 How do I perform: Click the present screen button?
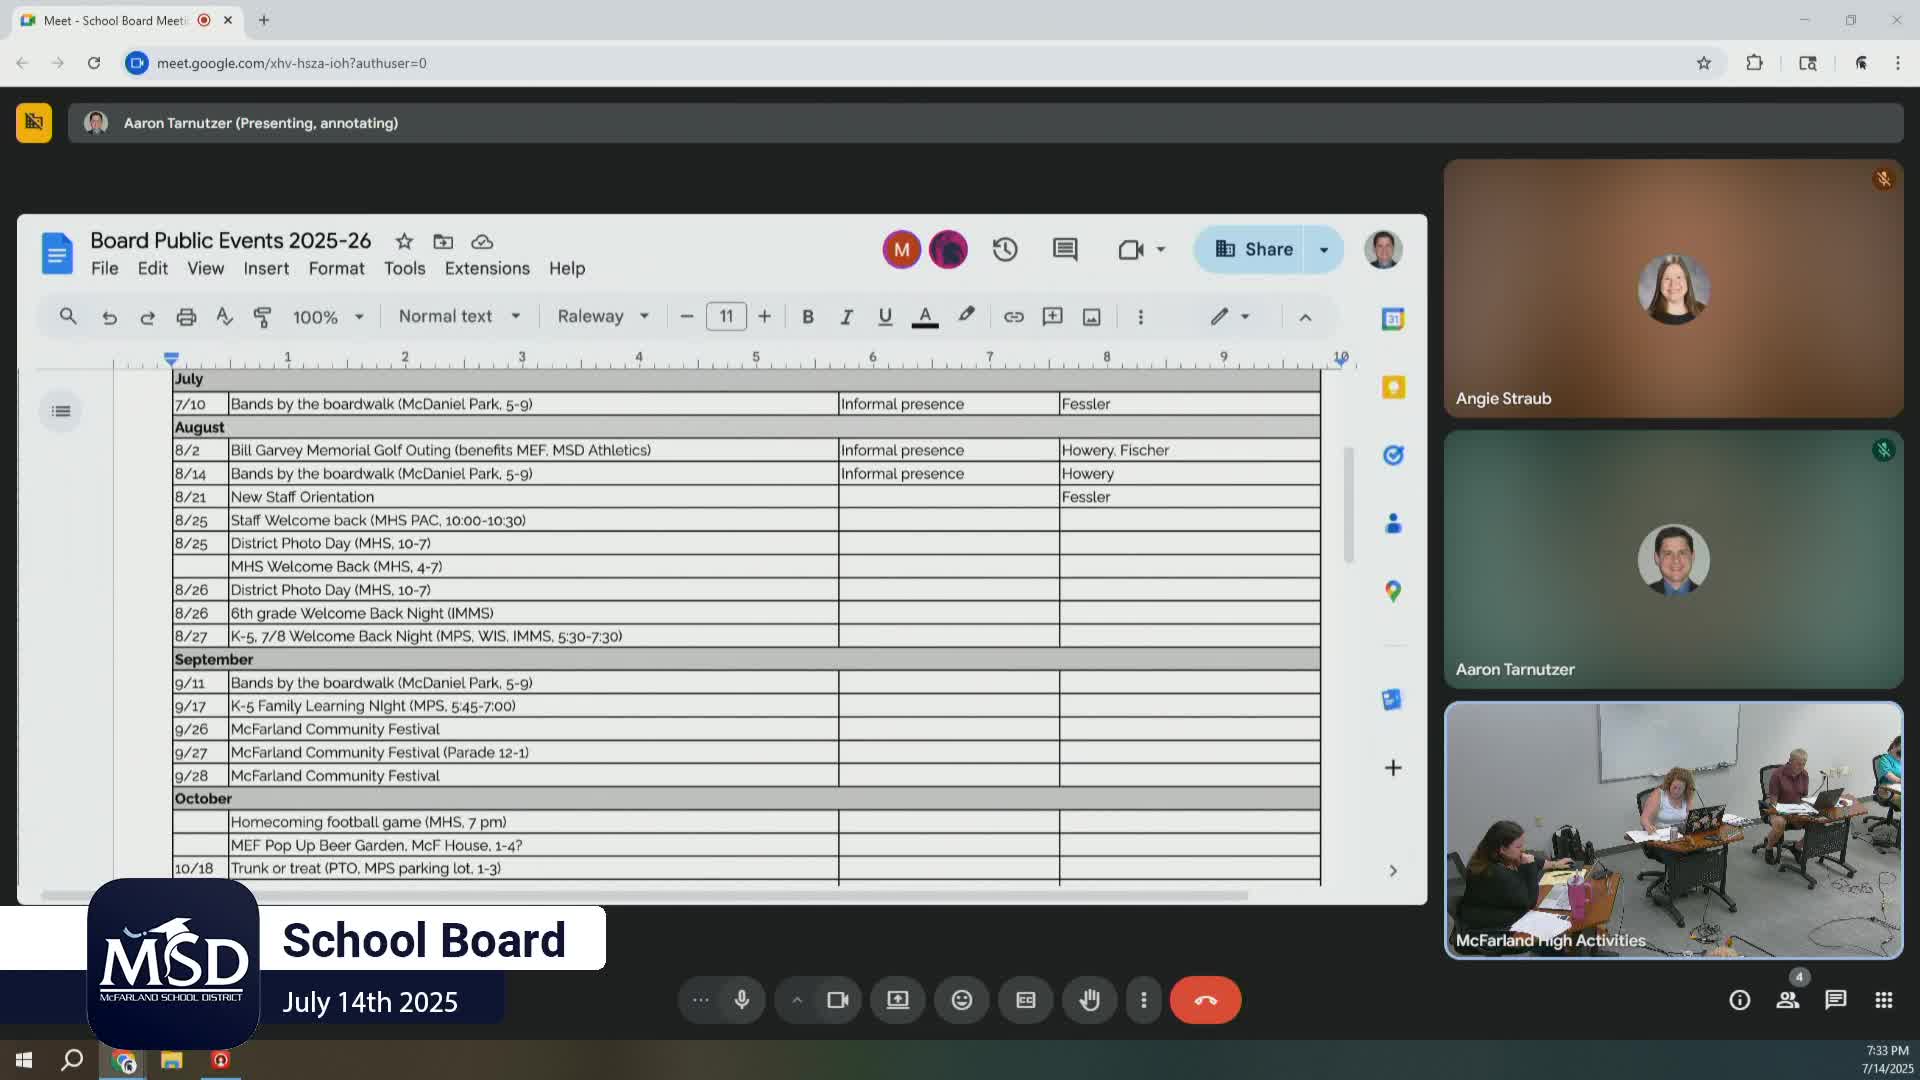(x=897, y=1000)
